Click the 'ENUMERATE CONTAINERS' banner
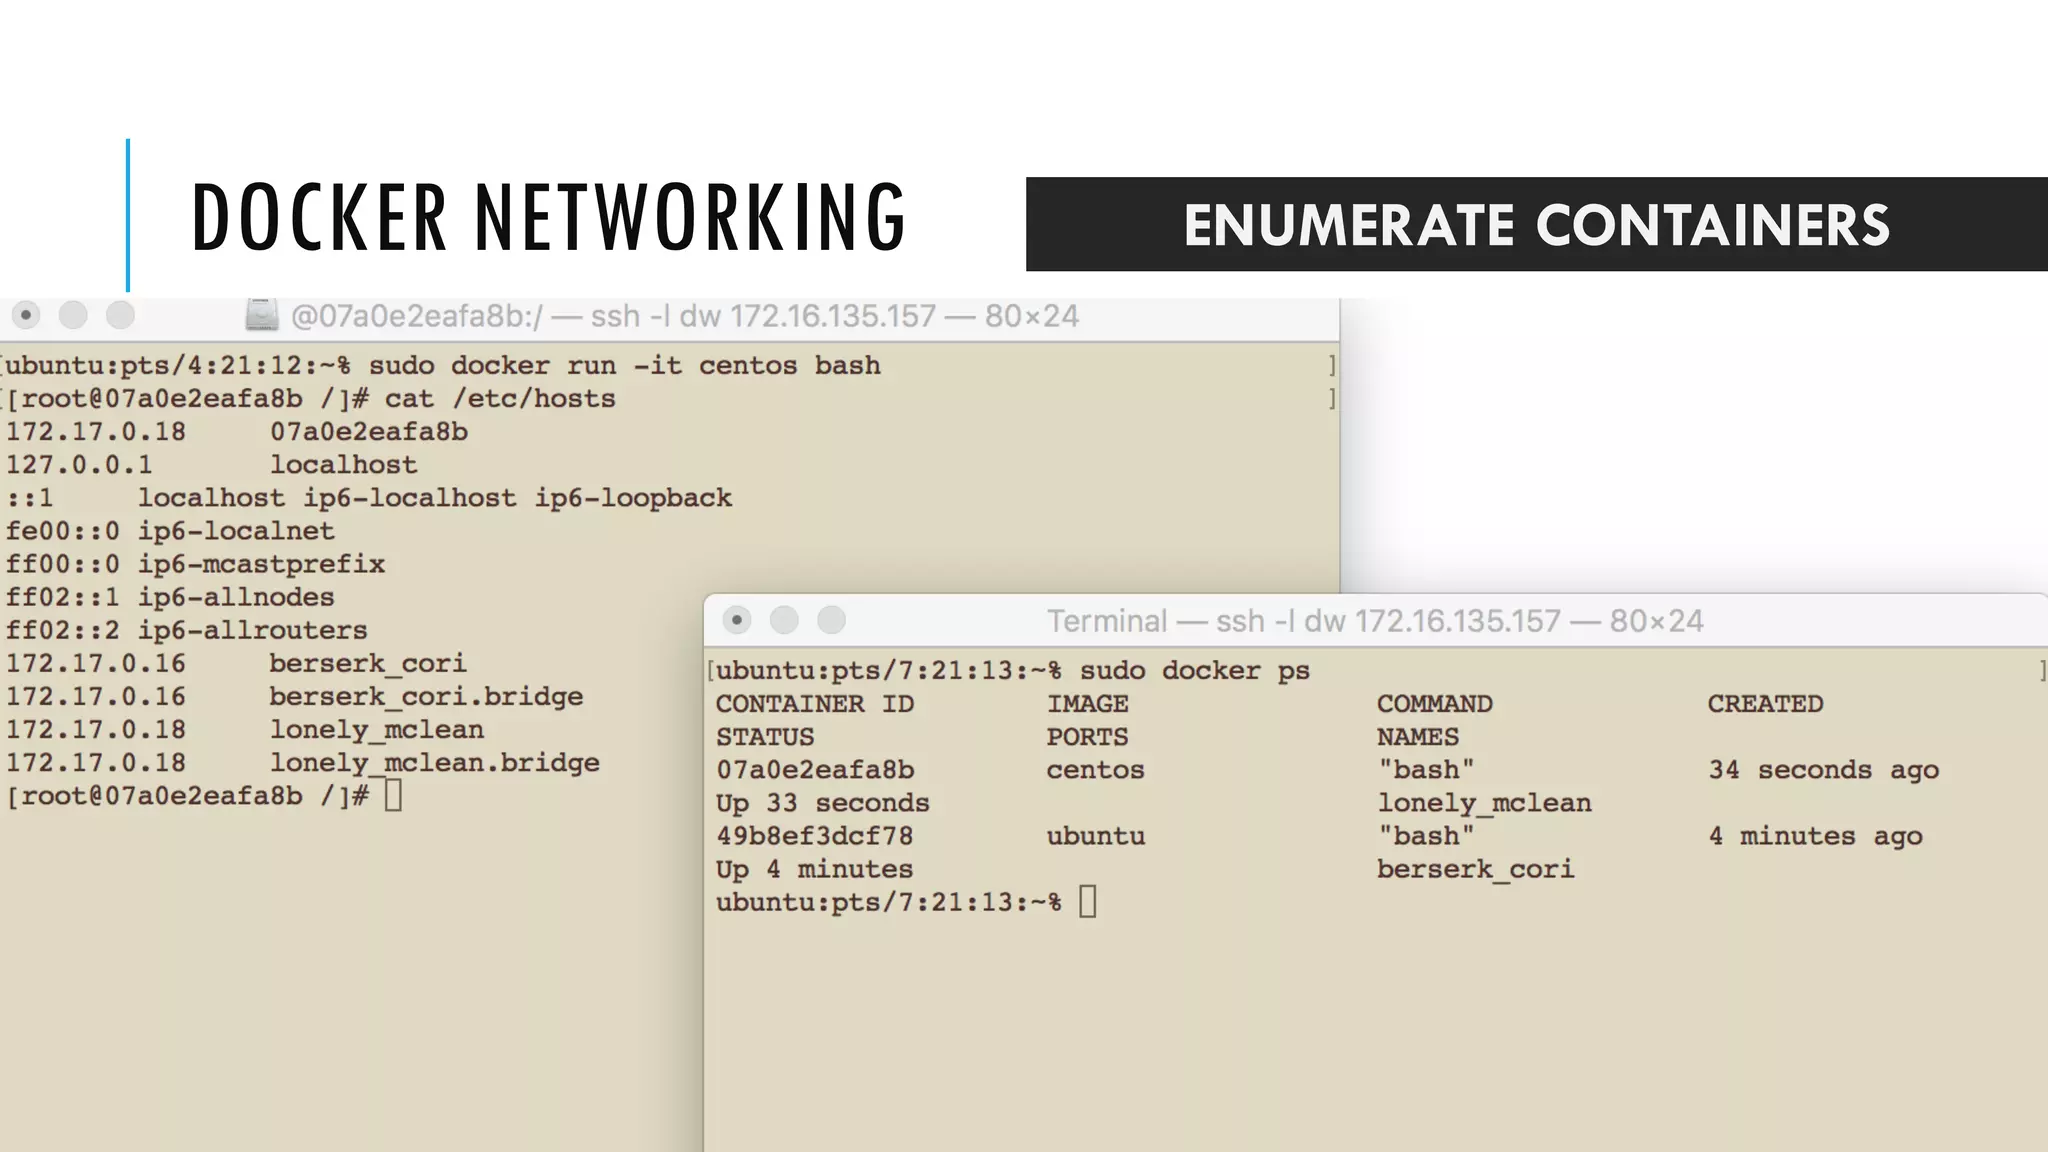 1537,225
